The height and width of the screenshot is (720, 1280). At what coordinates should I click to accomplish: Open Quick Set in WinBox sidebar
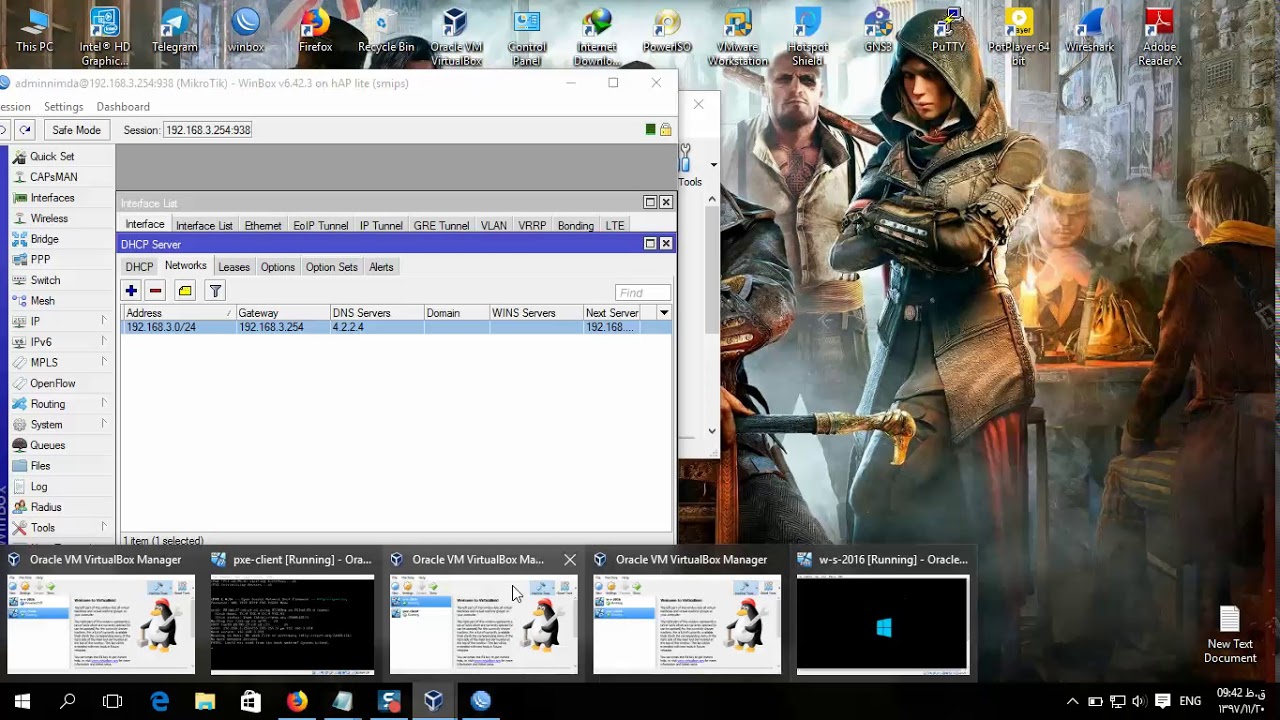52,156
